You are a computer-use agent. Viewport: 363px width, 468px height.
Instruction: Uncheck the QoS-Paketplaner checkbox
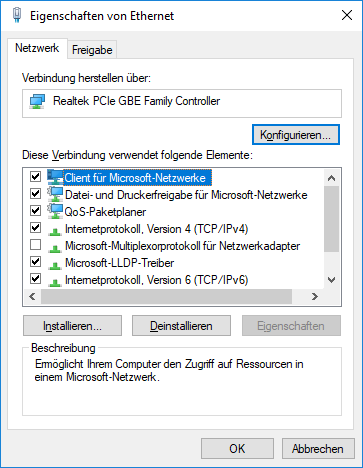point(35,211)
